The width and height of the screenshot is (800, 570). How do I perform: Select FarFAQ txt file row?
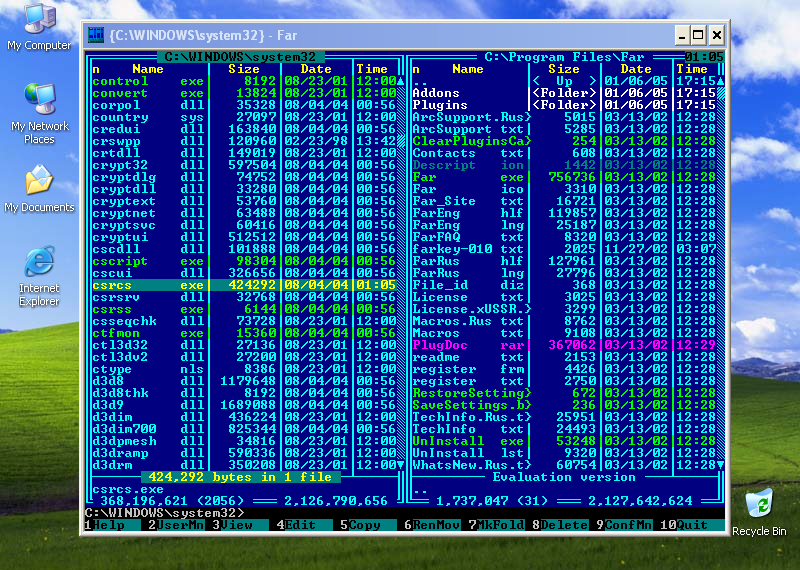coord(564,237)
